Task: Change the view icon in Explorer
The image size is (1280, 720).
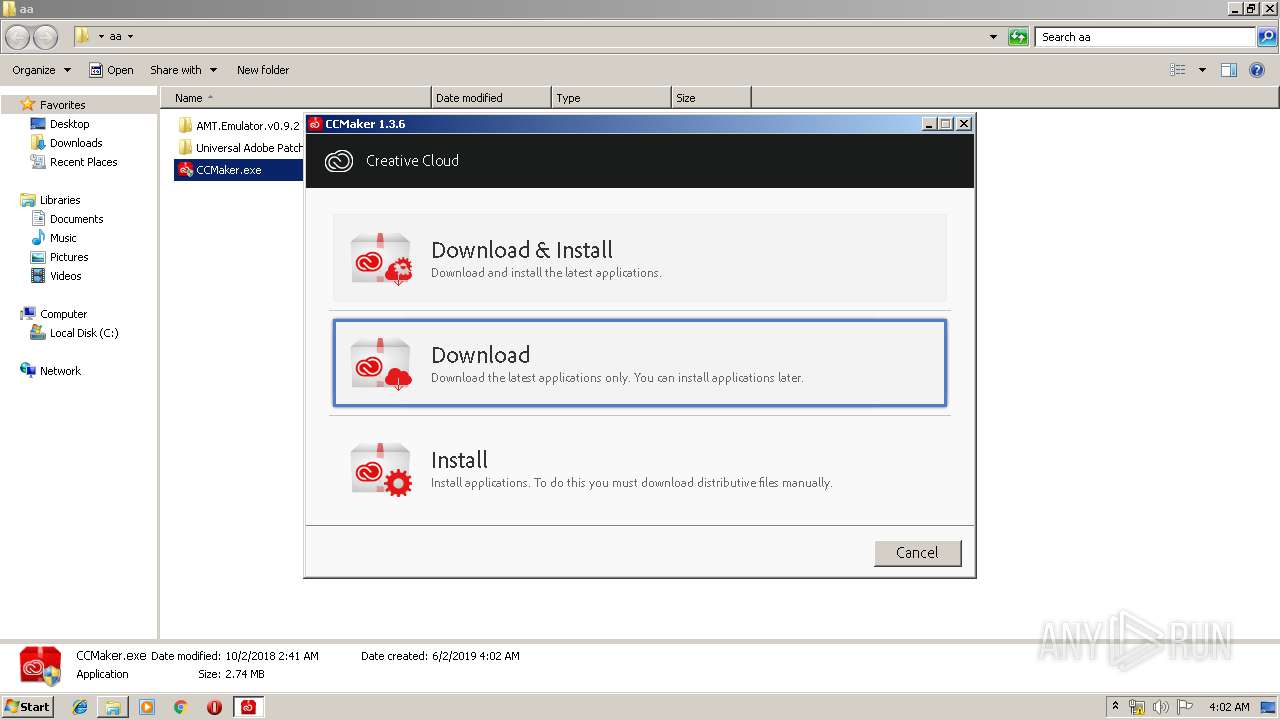Action: [1178, 70]
